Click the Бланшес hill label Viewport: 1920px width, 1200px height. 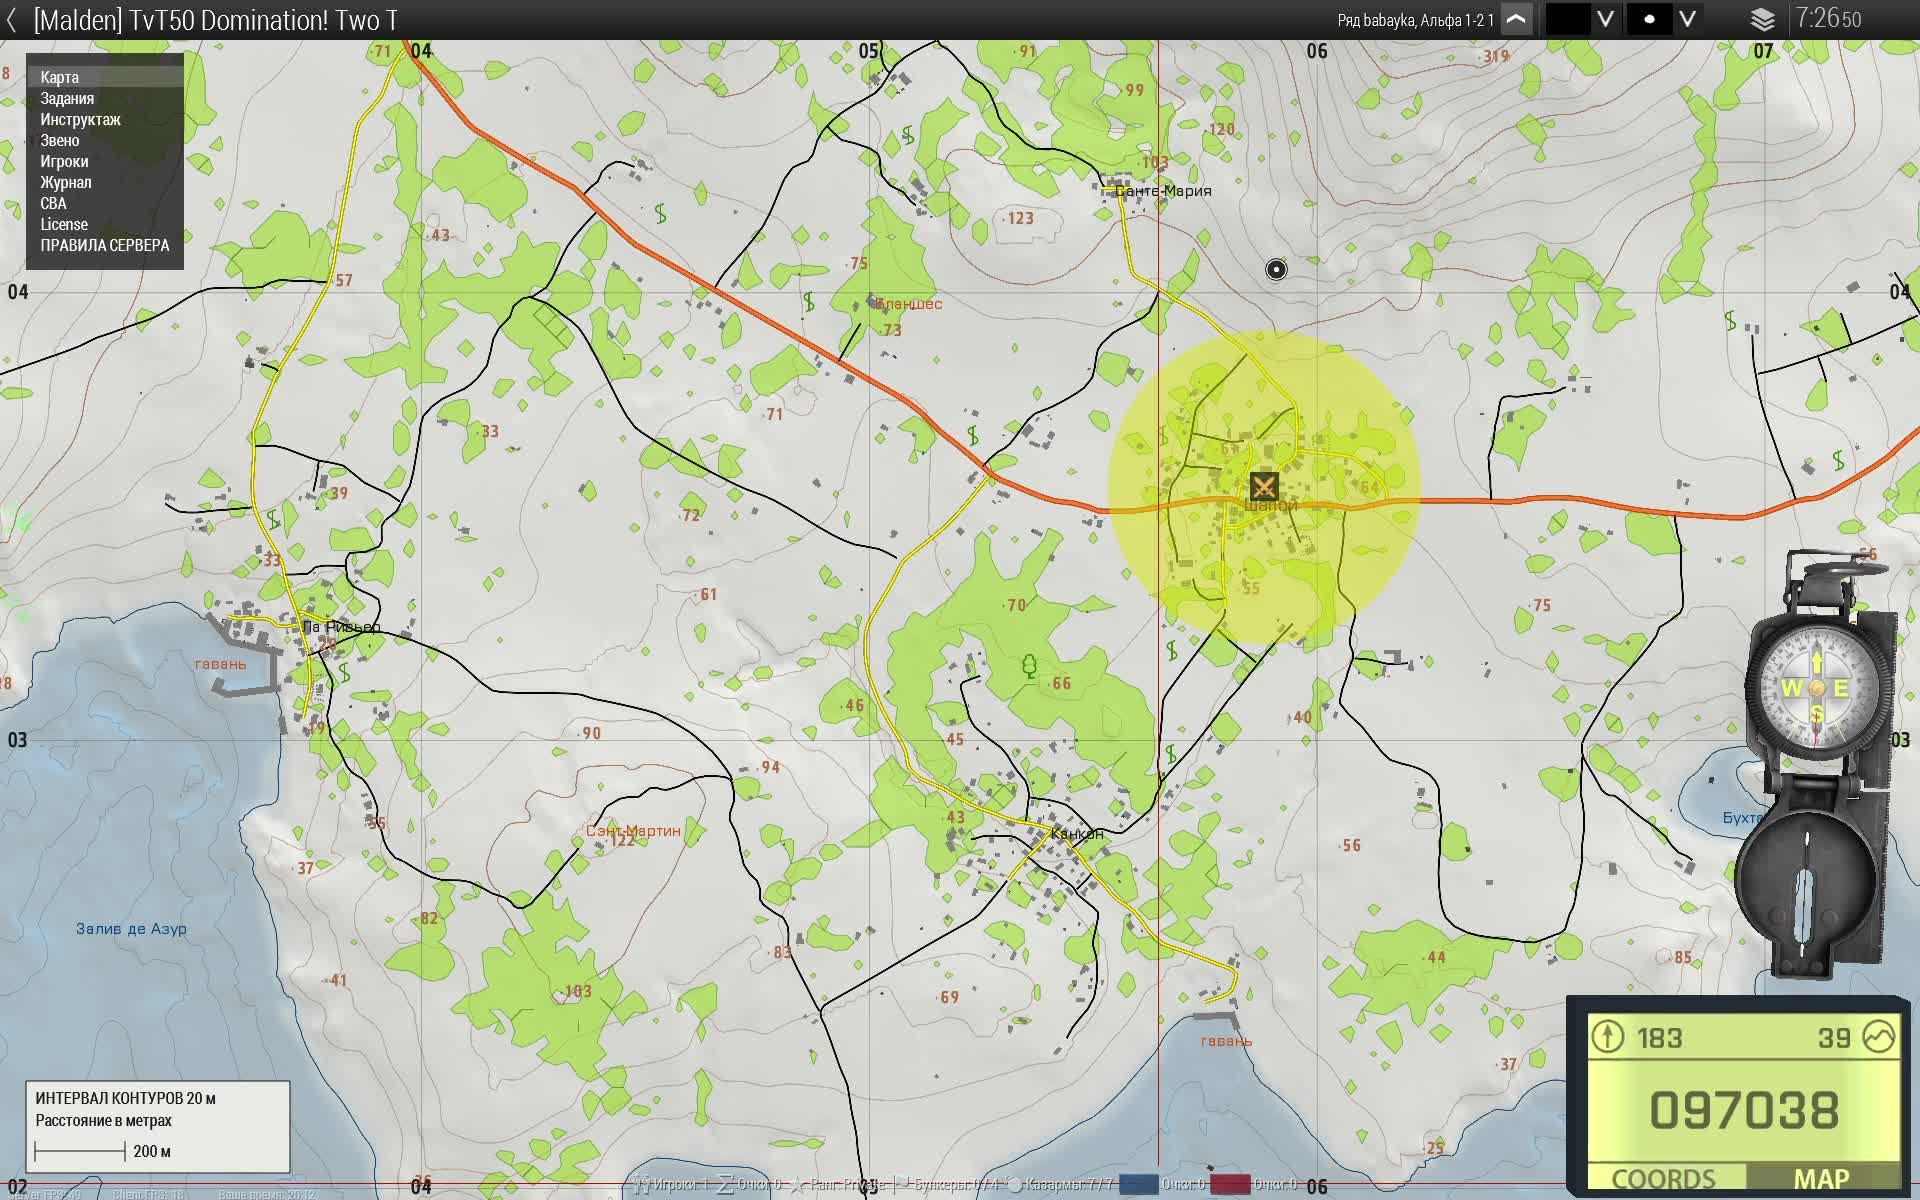click(908, 303)
